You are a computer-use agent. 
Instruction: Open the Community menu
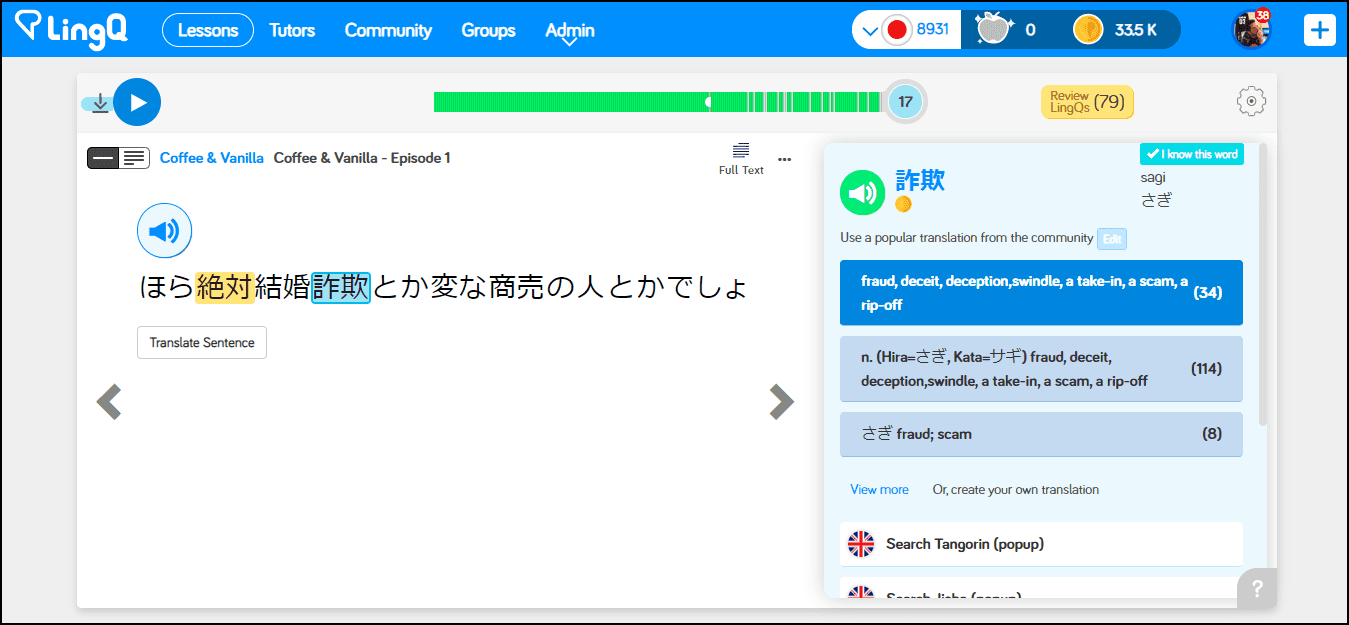(388, 30)
